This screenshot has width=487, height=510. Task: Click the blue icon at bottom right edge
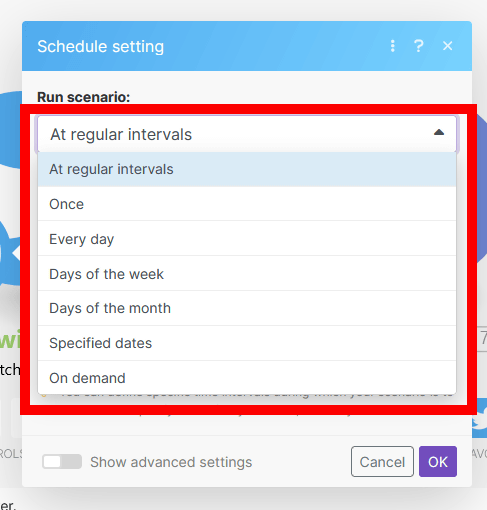[x=480, y=418]
